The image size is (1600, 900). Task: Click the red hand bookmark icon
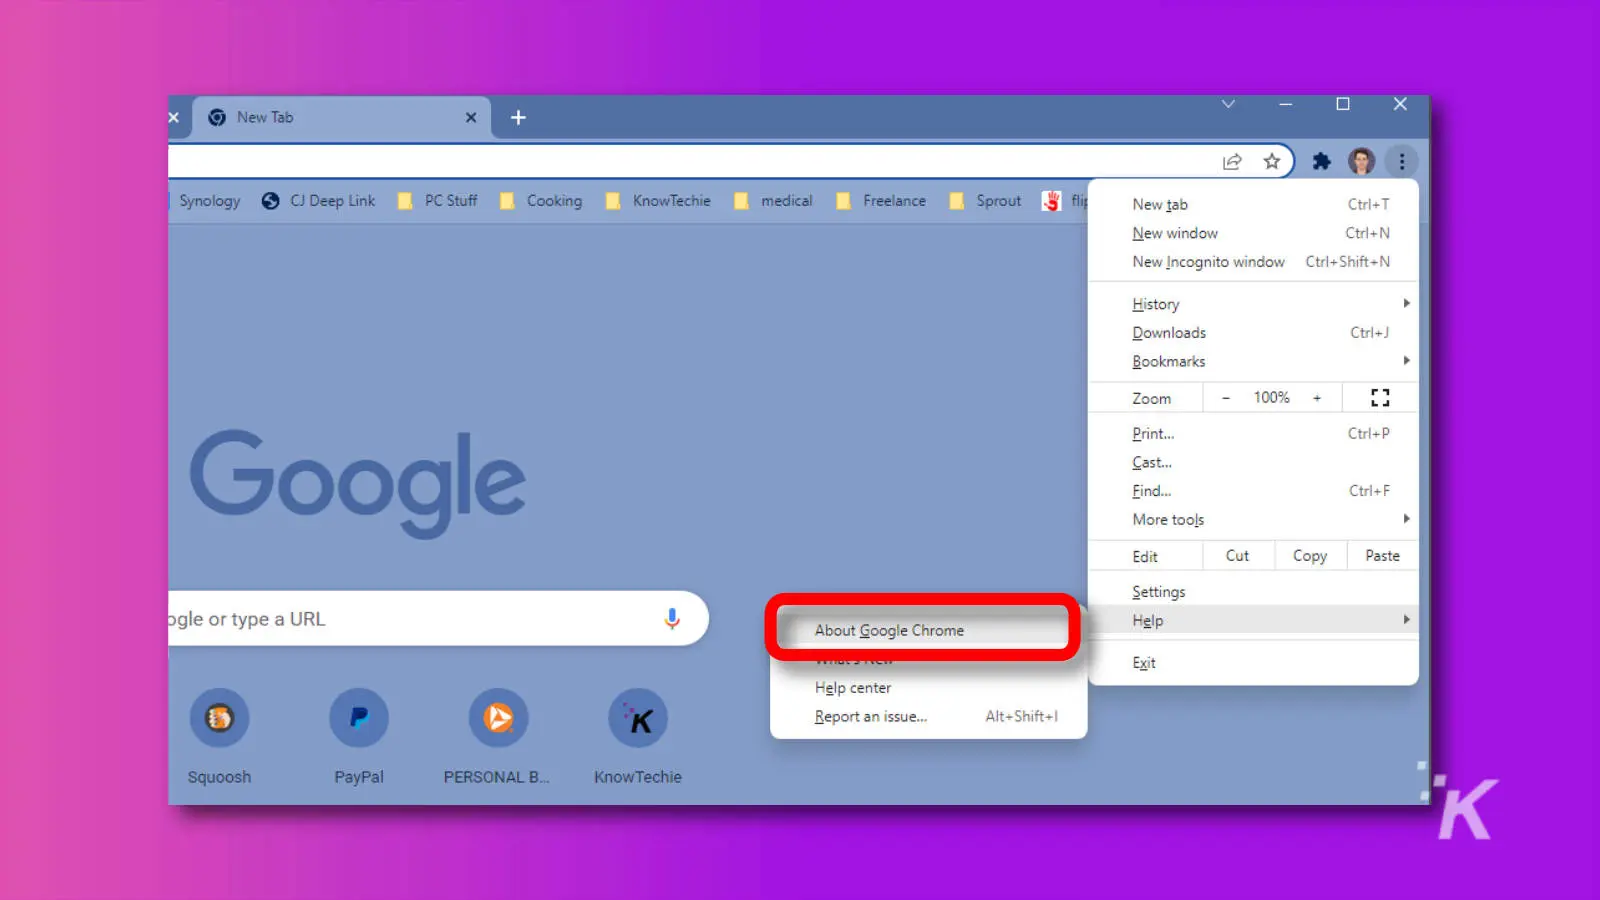tap(1051, 201)
